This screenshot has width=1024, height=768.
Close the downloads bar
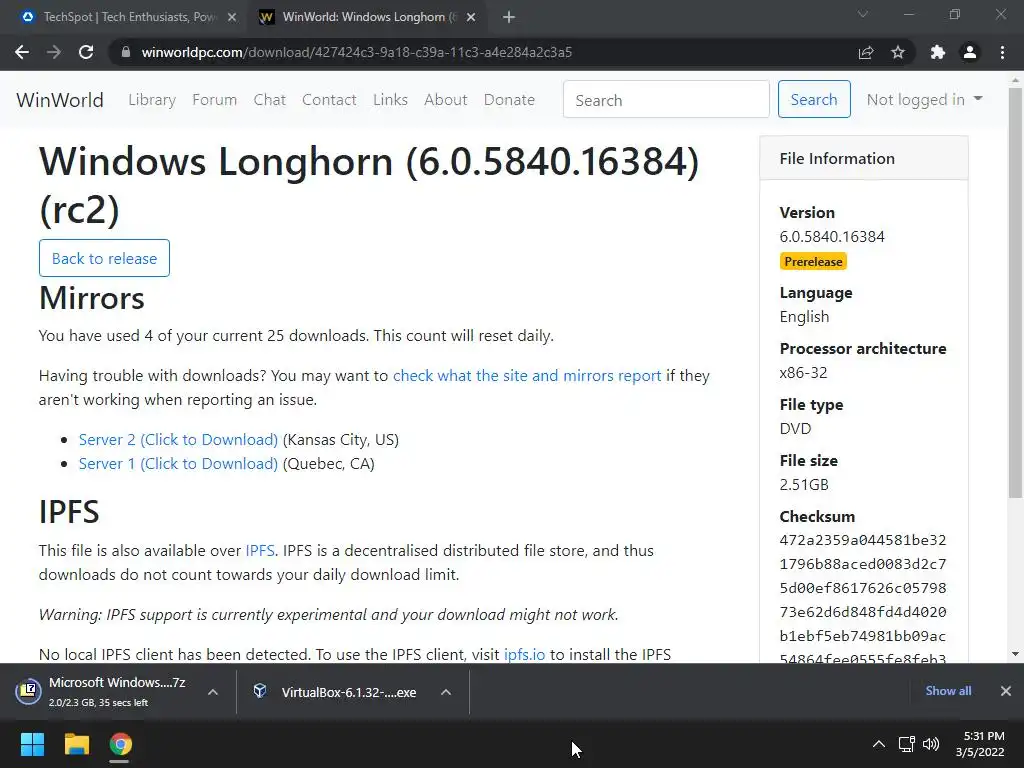[x=1006, y=691]
